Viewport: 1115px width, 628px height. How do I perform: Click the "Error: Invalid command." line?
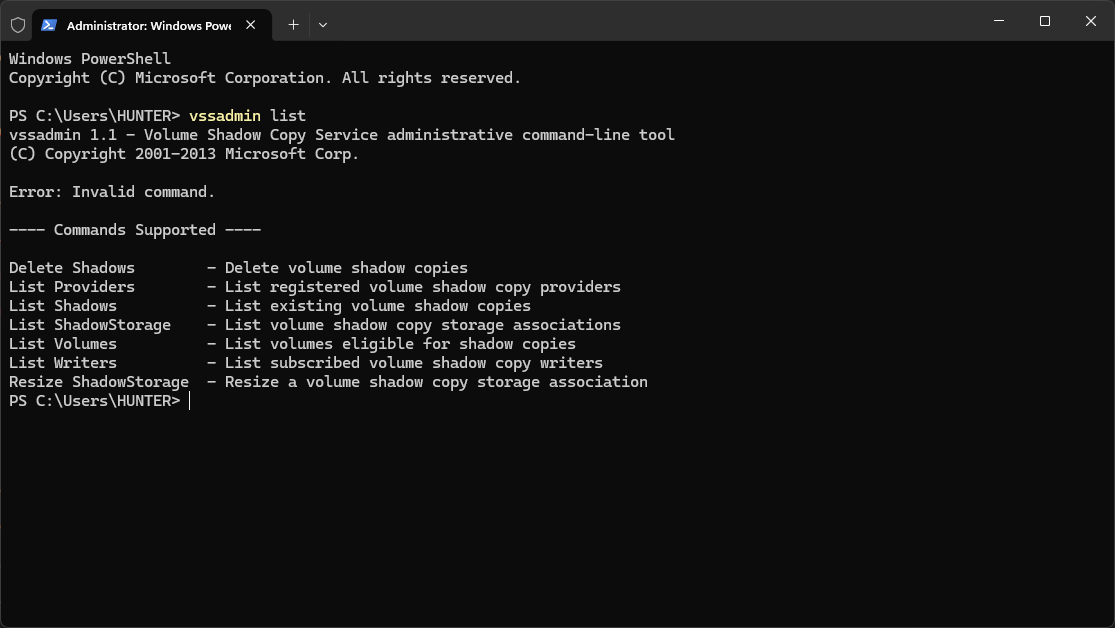[x=112, y=192]
